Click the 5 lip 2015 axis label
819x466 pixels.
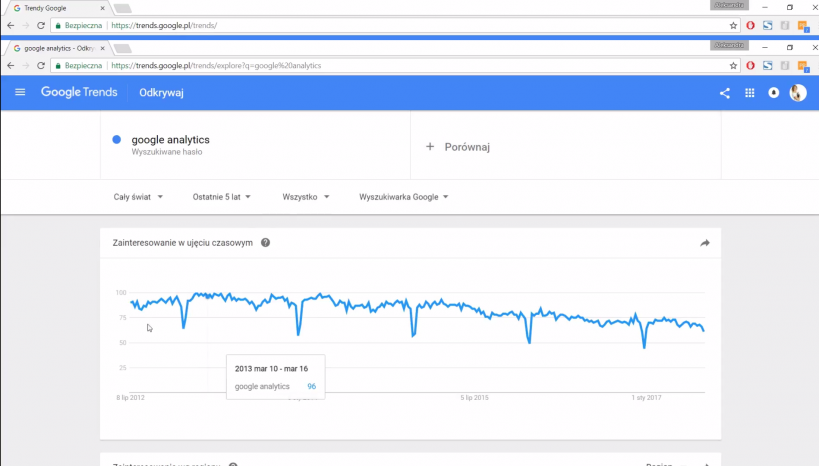click(474, 398)
